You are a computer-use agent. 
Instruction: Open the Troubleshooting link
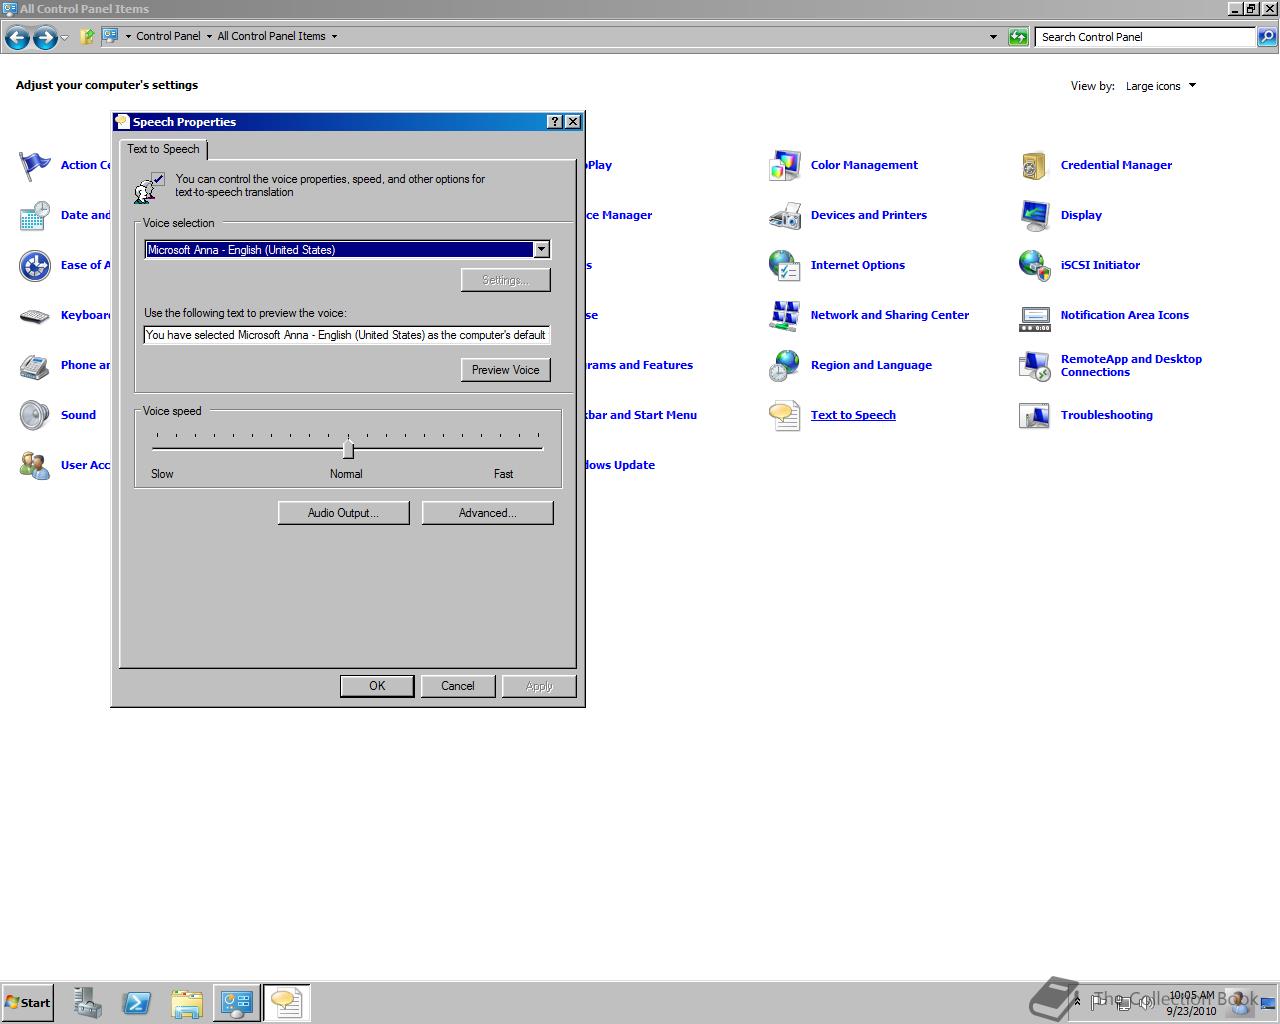click(x=1106, y=415)
